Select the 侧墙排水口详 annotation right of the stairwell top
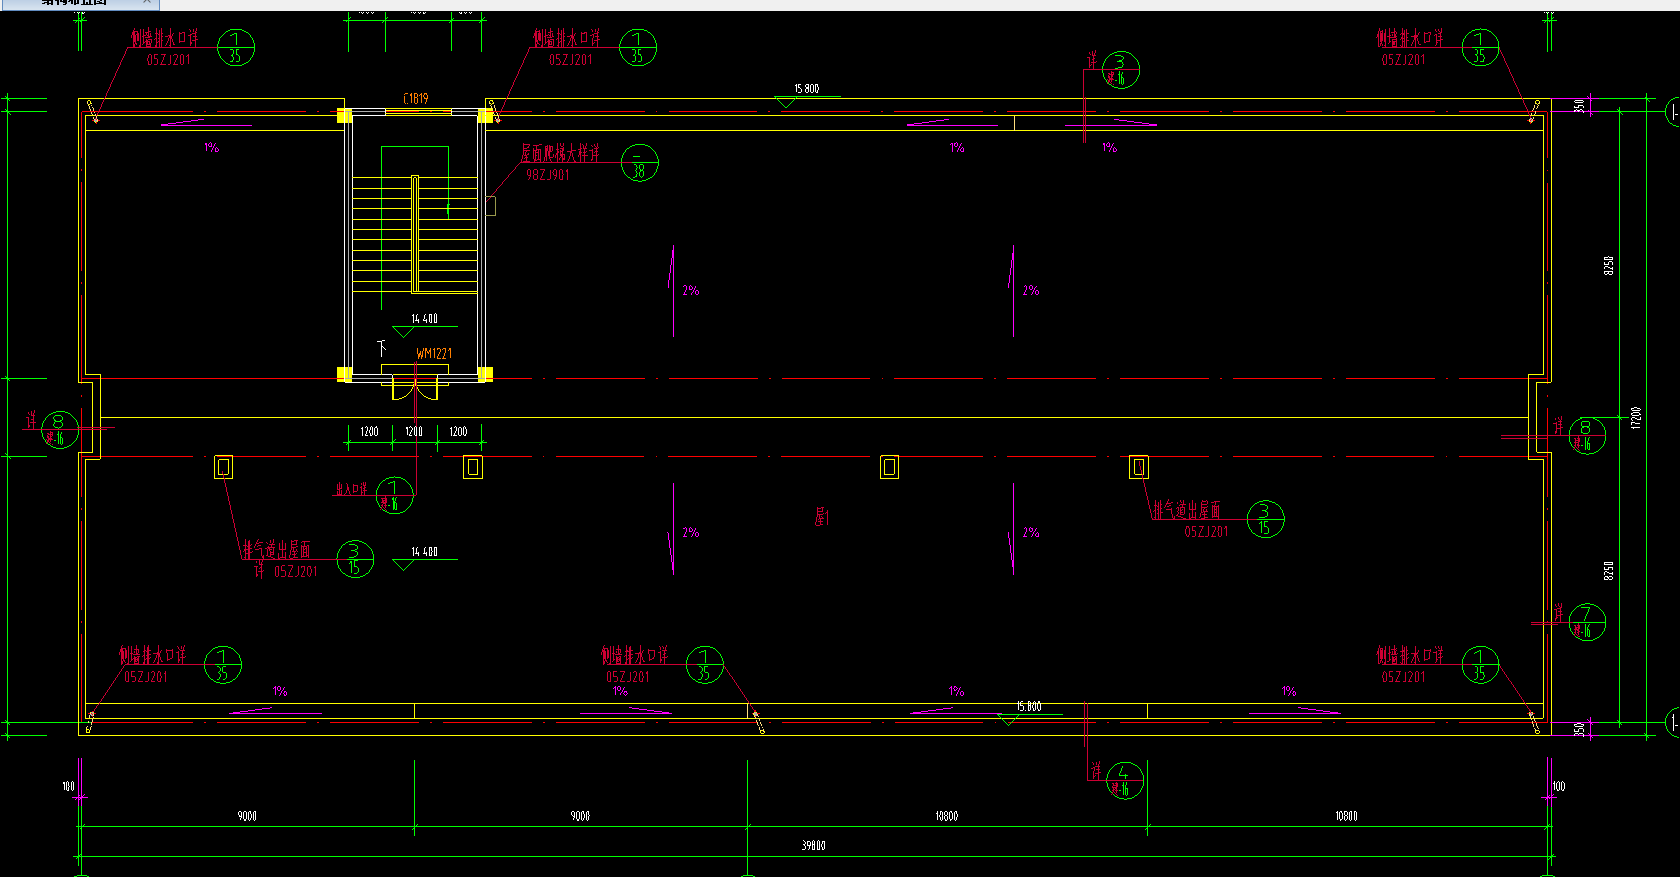 (x=566, y=38)
